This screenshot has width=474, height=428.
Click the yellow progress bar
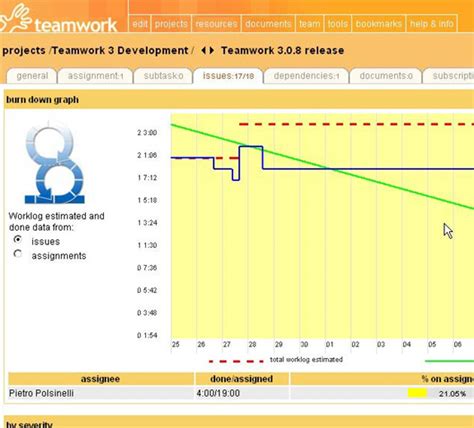tap(417, 393)
